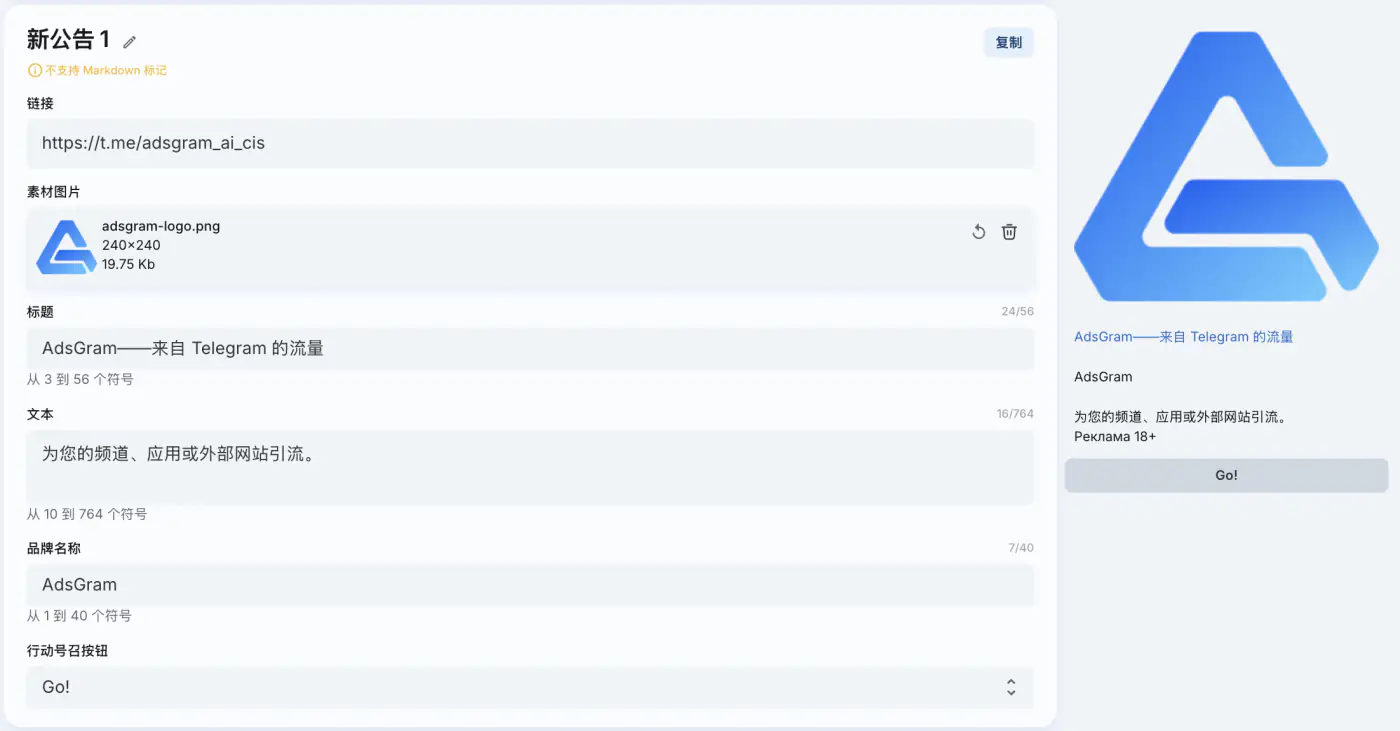
Task: Click the Реклама 18+ label in preview
Action: pyautogui.click(x=1115, y=436)
